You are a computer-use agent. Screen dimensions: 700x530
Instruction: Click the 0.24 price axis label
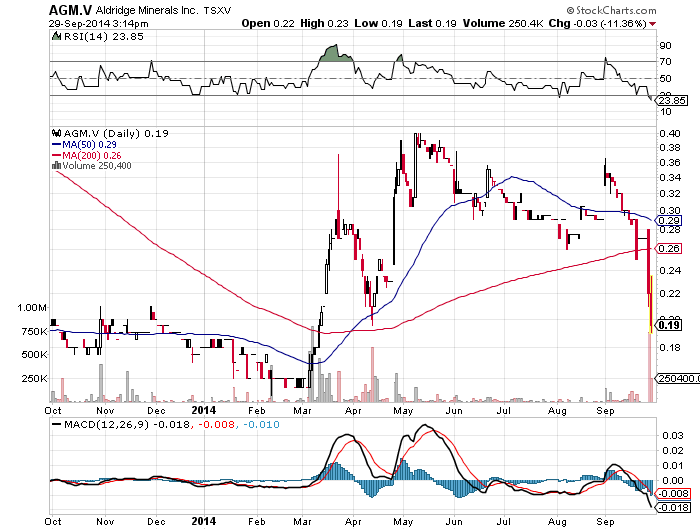[670, 270]
